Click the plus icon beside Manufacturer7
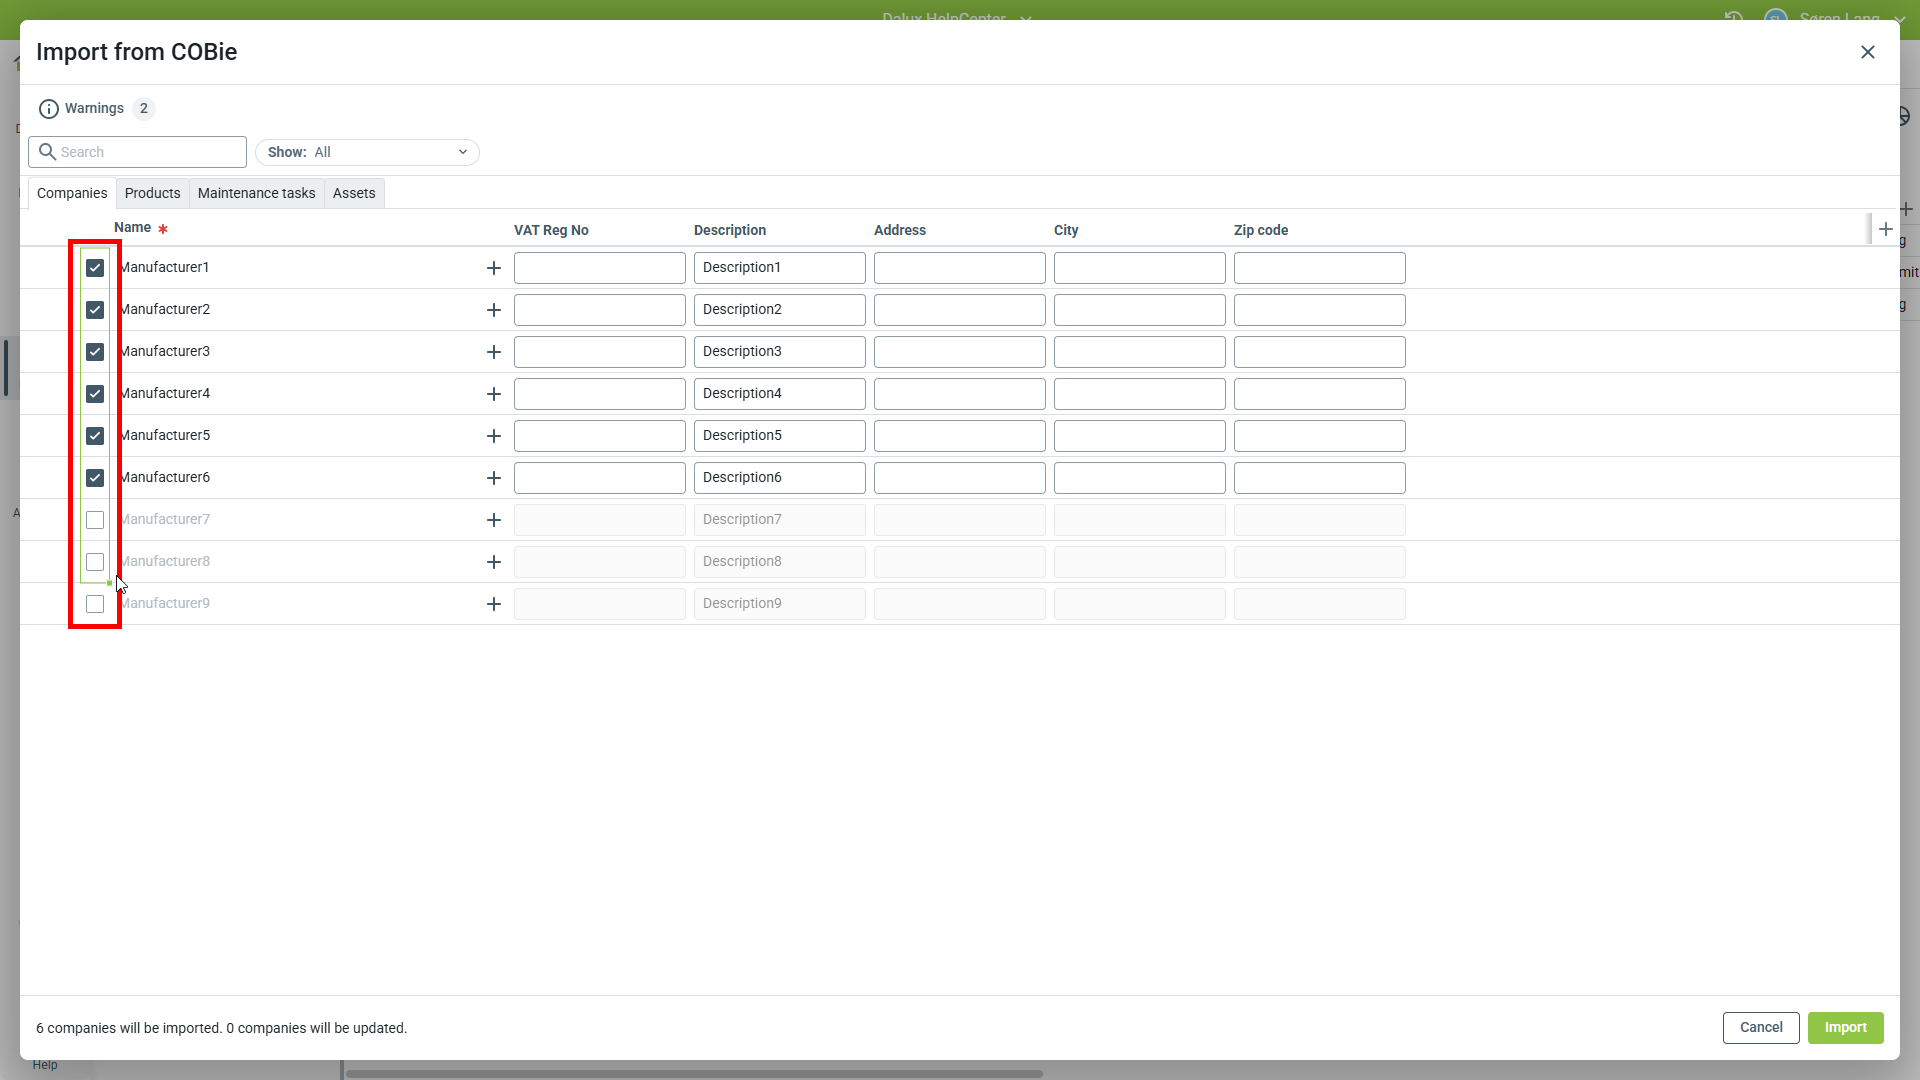This screenshot has height=1080, width=1920. pos(493,520)
